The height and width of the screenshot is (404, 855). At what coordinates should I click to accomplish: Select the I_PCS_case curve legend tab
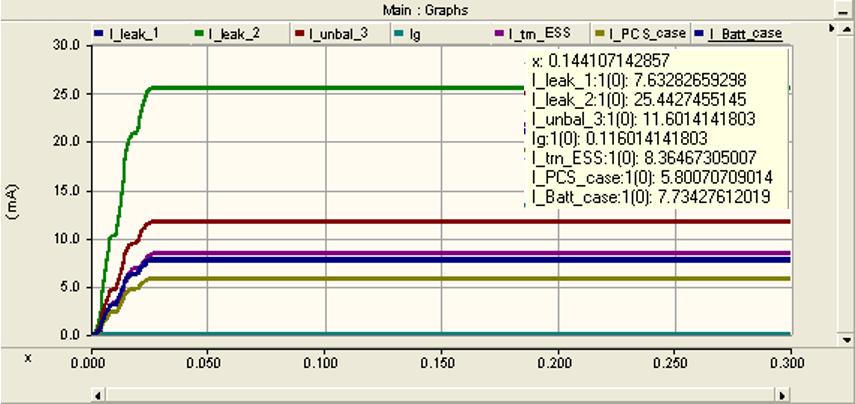coord(641,33)
